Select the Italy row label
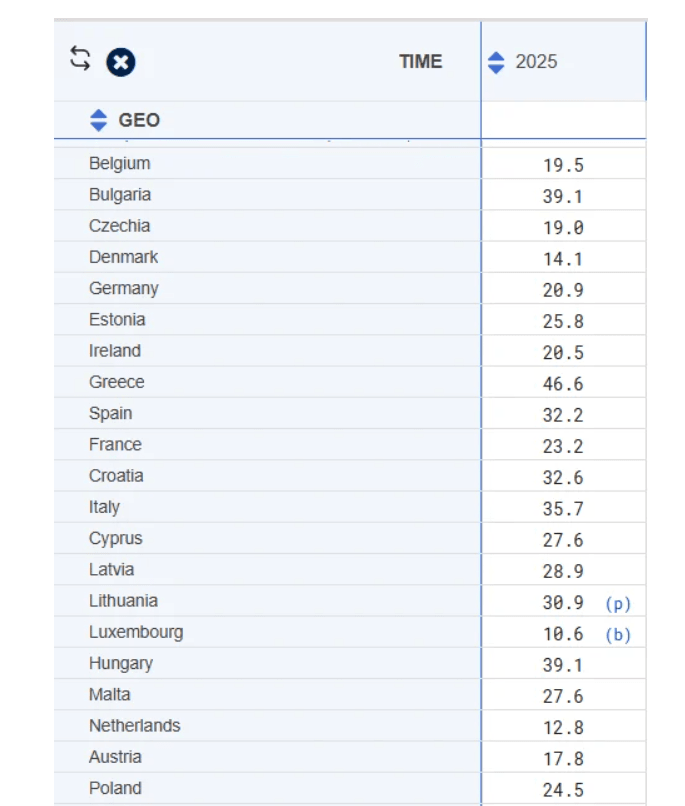 click(104, 507)
